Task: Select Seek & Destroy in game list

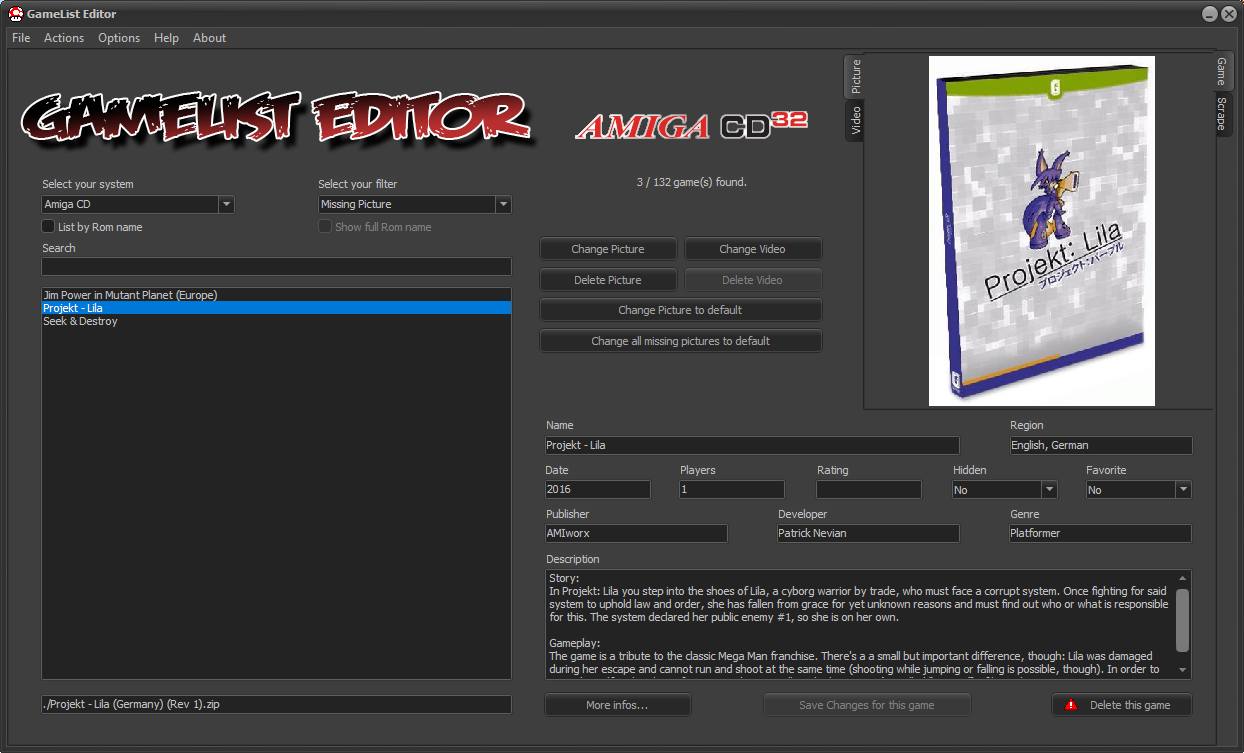Action: [276, 321]
